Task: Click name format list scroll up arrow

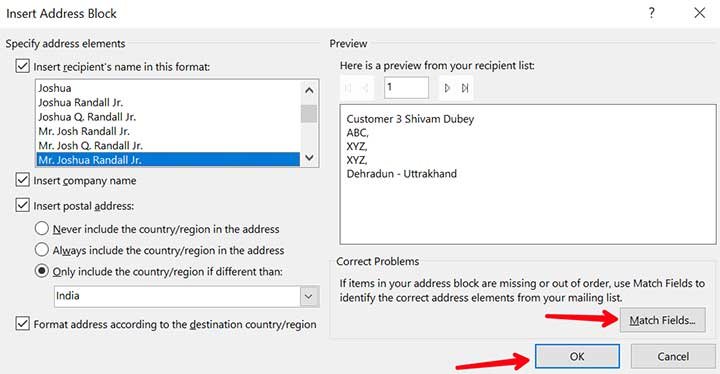Action: pyautogui.click(x=309, y=90)
